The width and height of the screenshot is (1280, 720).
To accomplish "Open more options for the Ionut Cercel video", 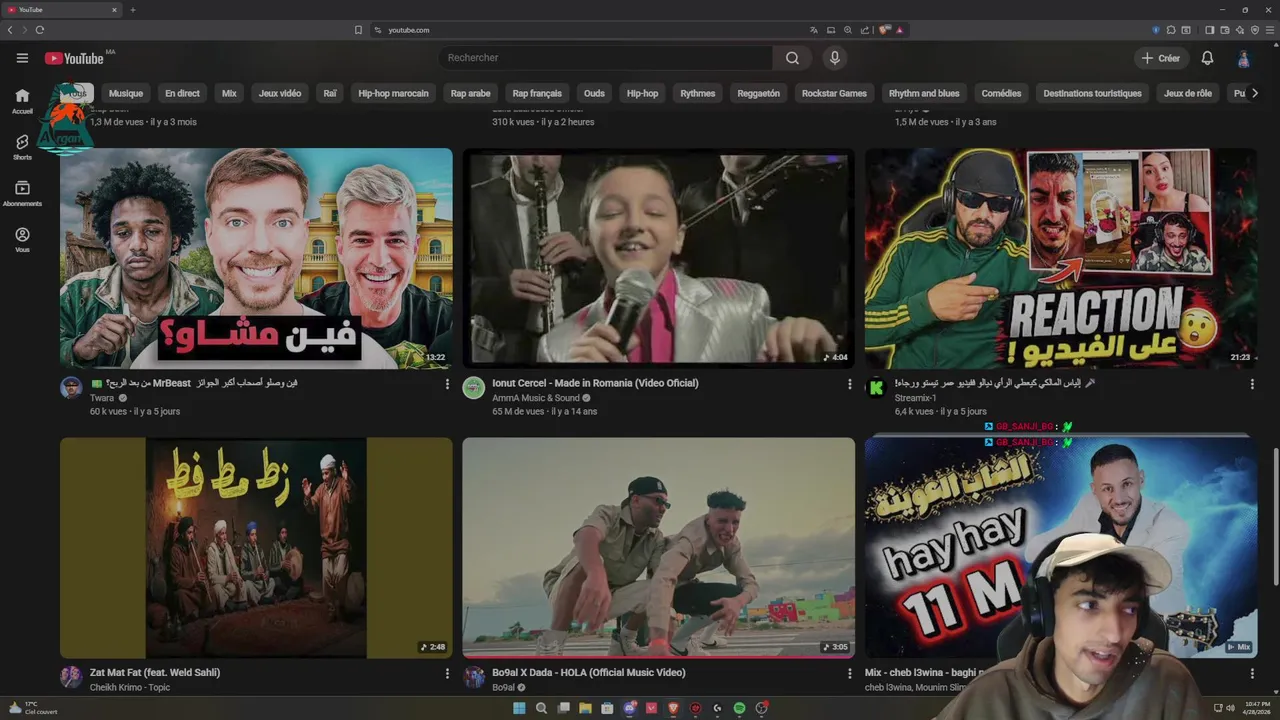I will click(850, 384).
